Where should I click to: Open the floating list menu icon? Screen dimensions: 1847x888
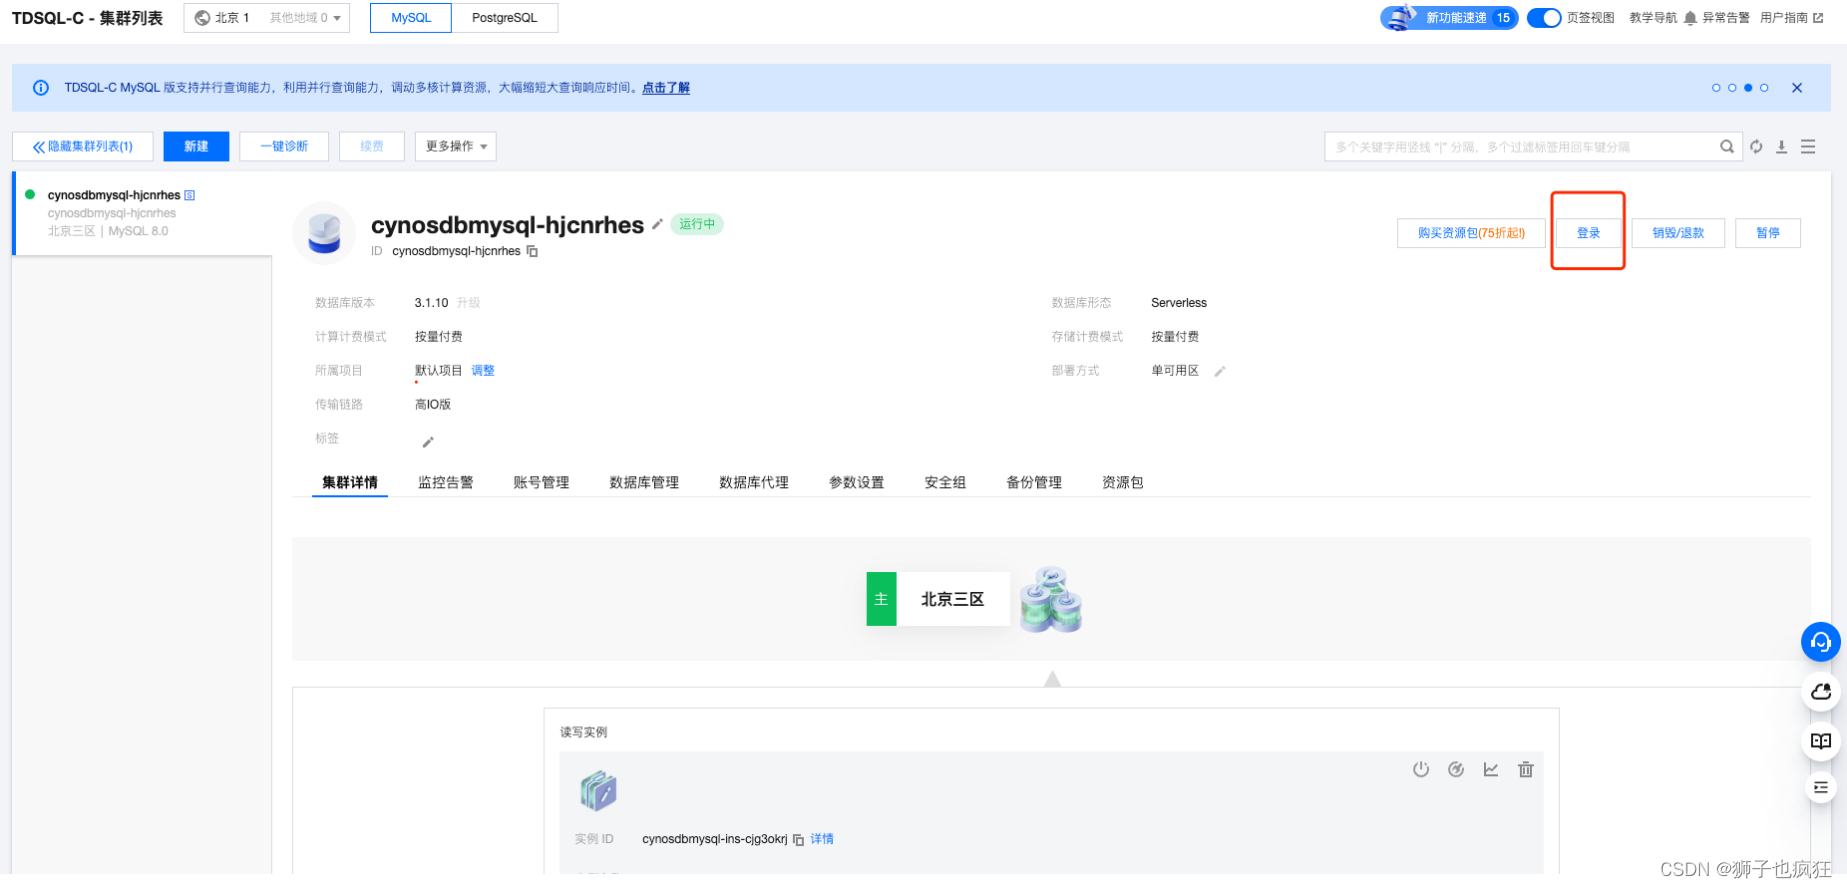[x=1821, y=788]
